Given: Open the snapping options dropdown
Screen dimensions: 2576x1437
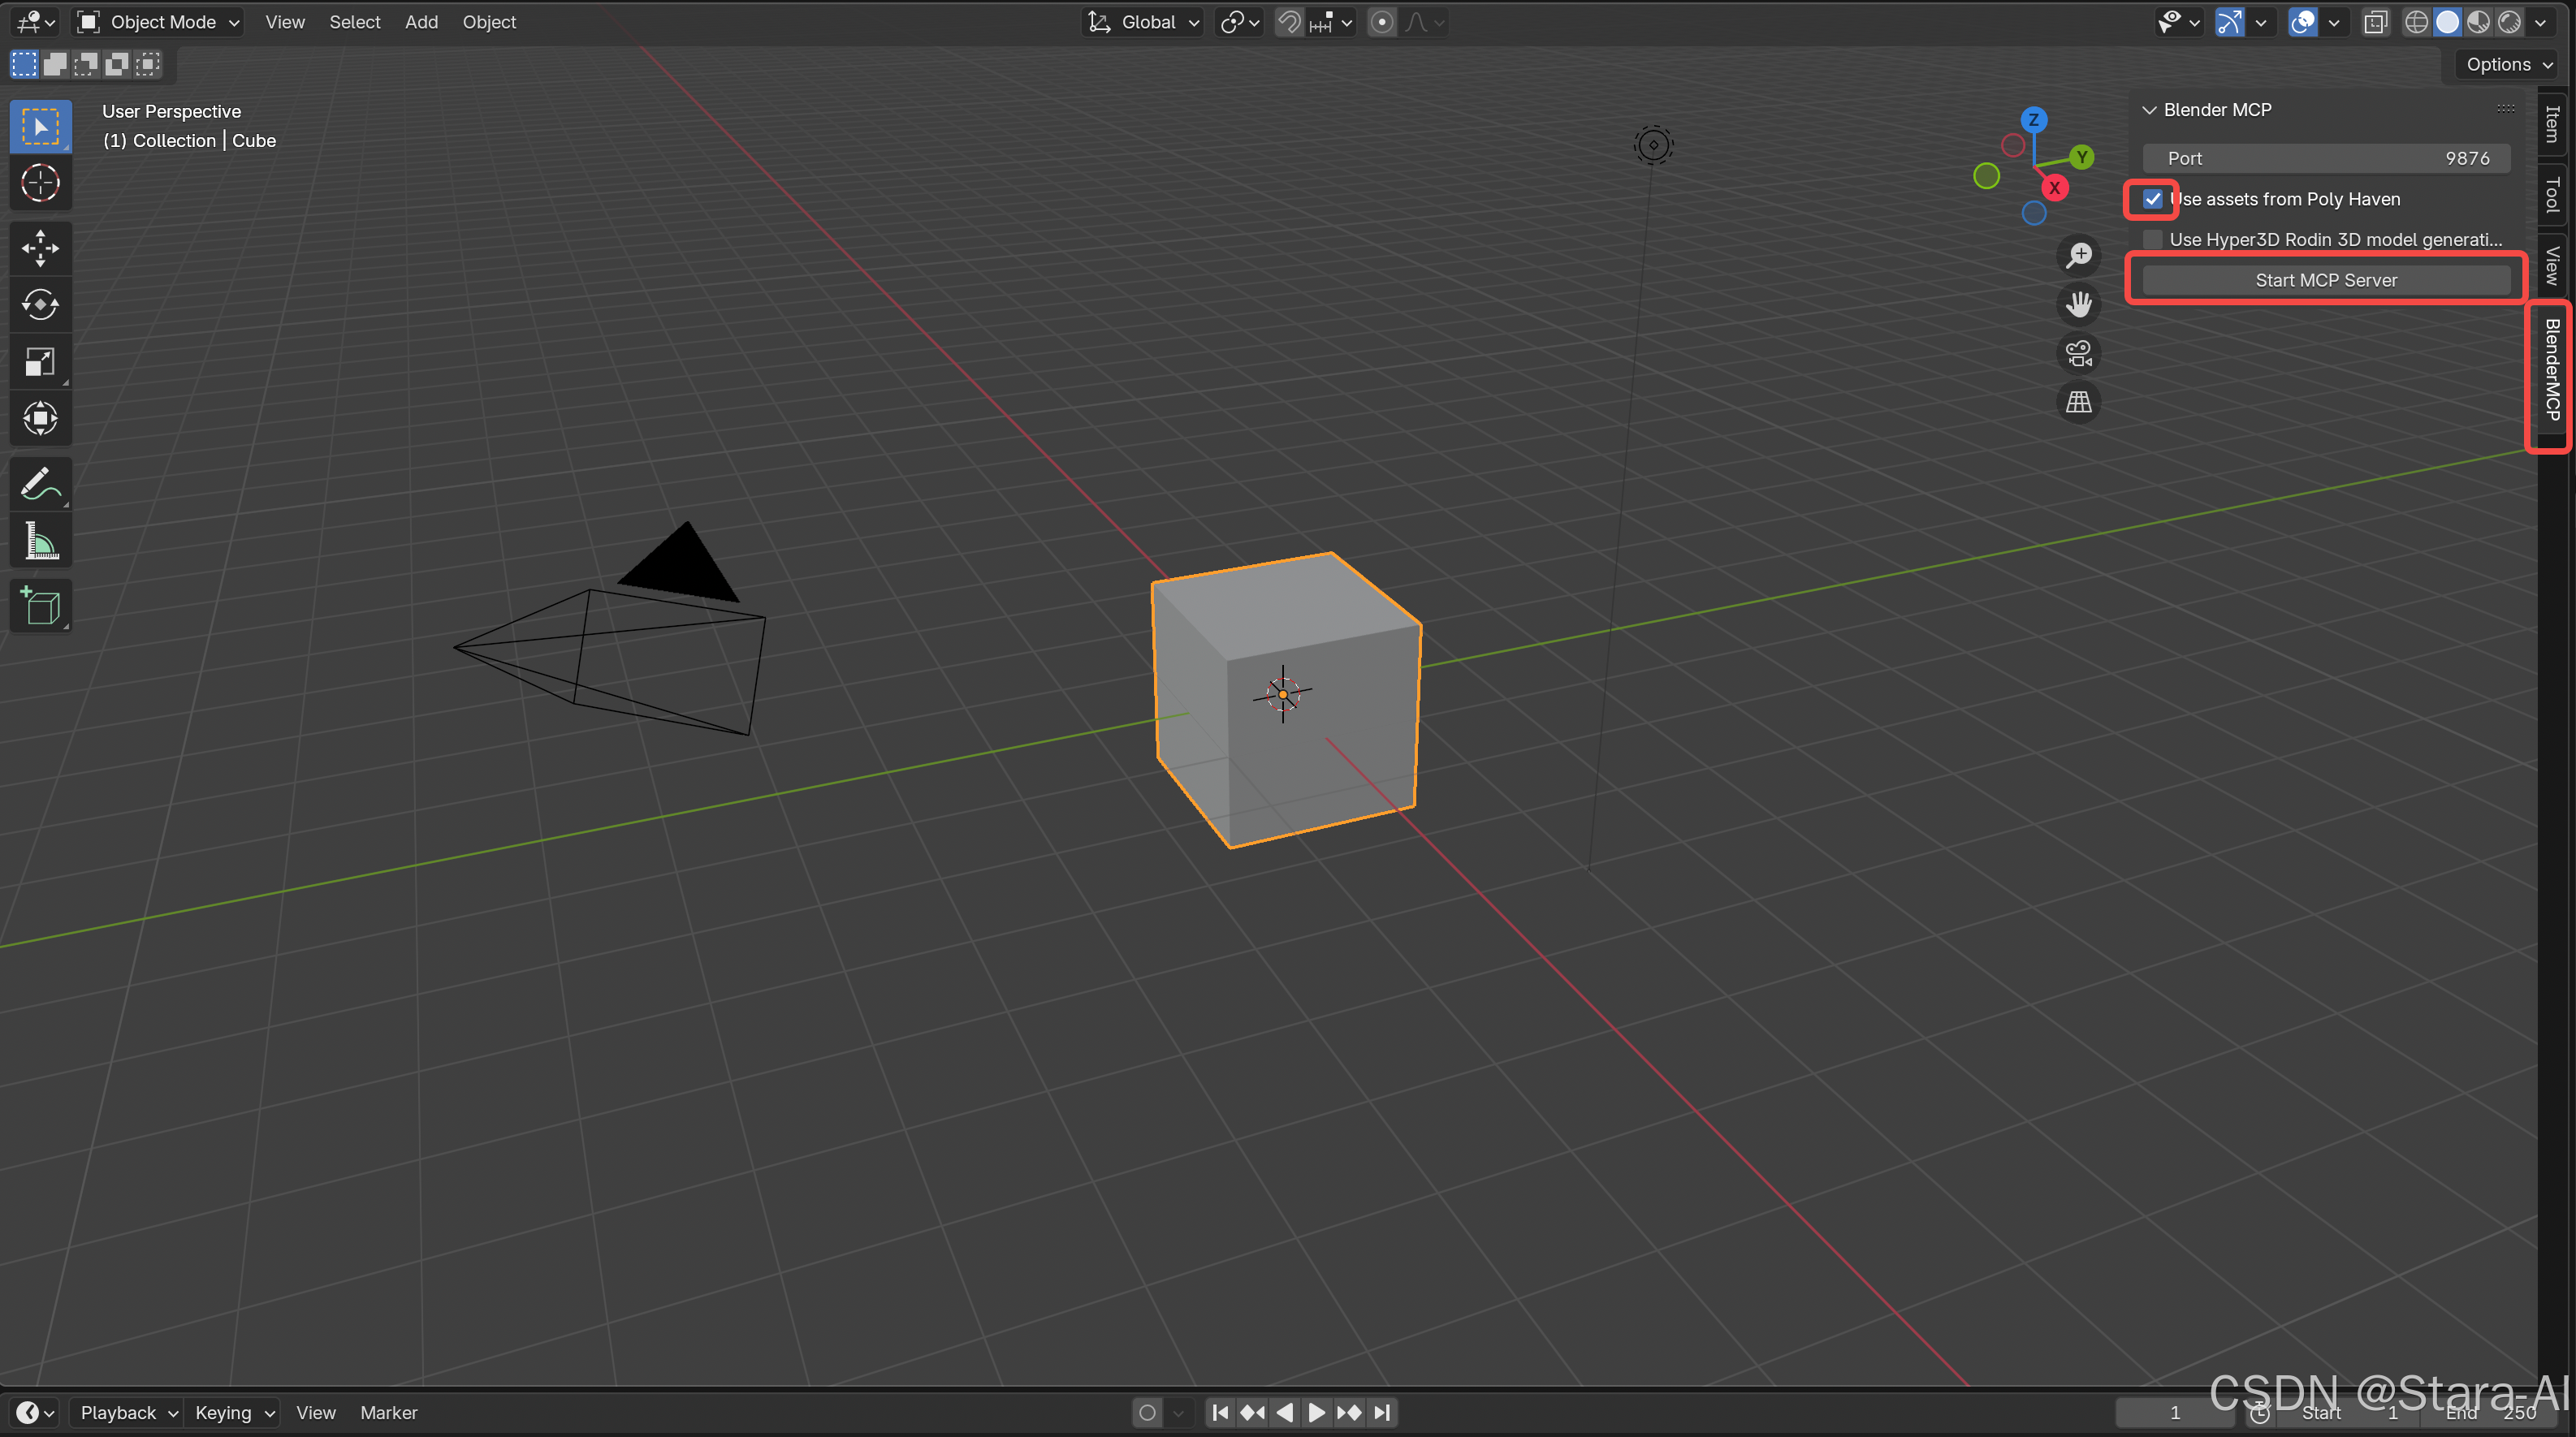Looking at the screenshot, I should (1331, 22).
